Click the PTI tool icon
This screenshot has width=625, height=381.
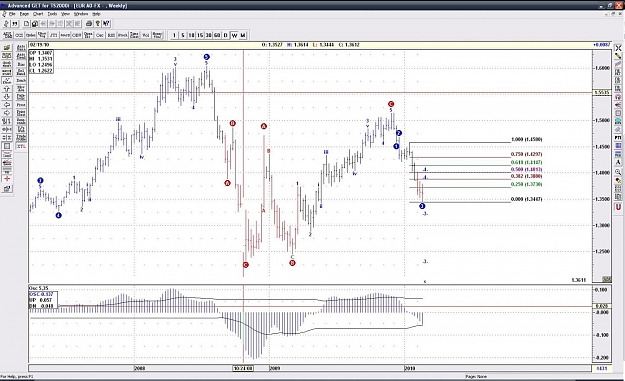pos(618,138)
